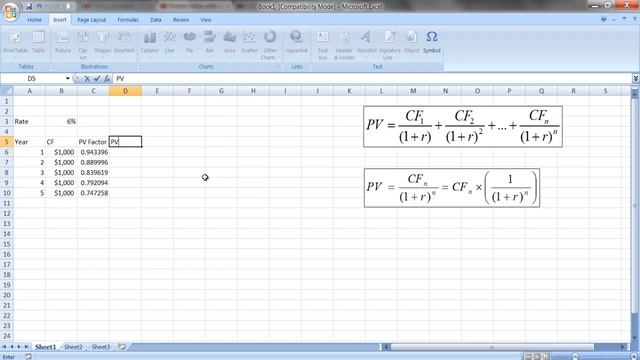Screen dimensions: 640x360
Task: Click the Office button logo
Action: click(x=11, y=11)
